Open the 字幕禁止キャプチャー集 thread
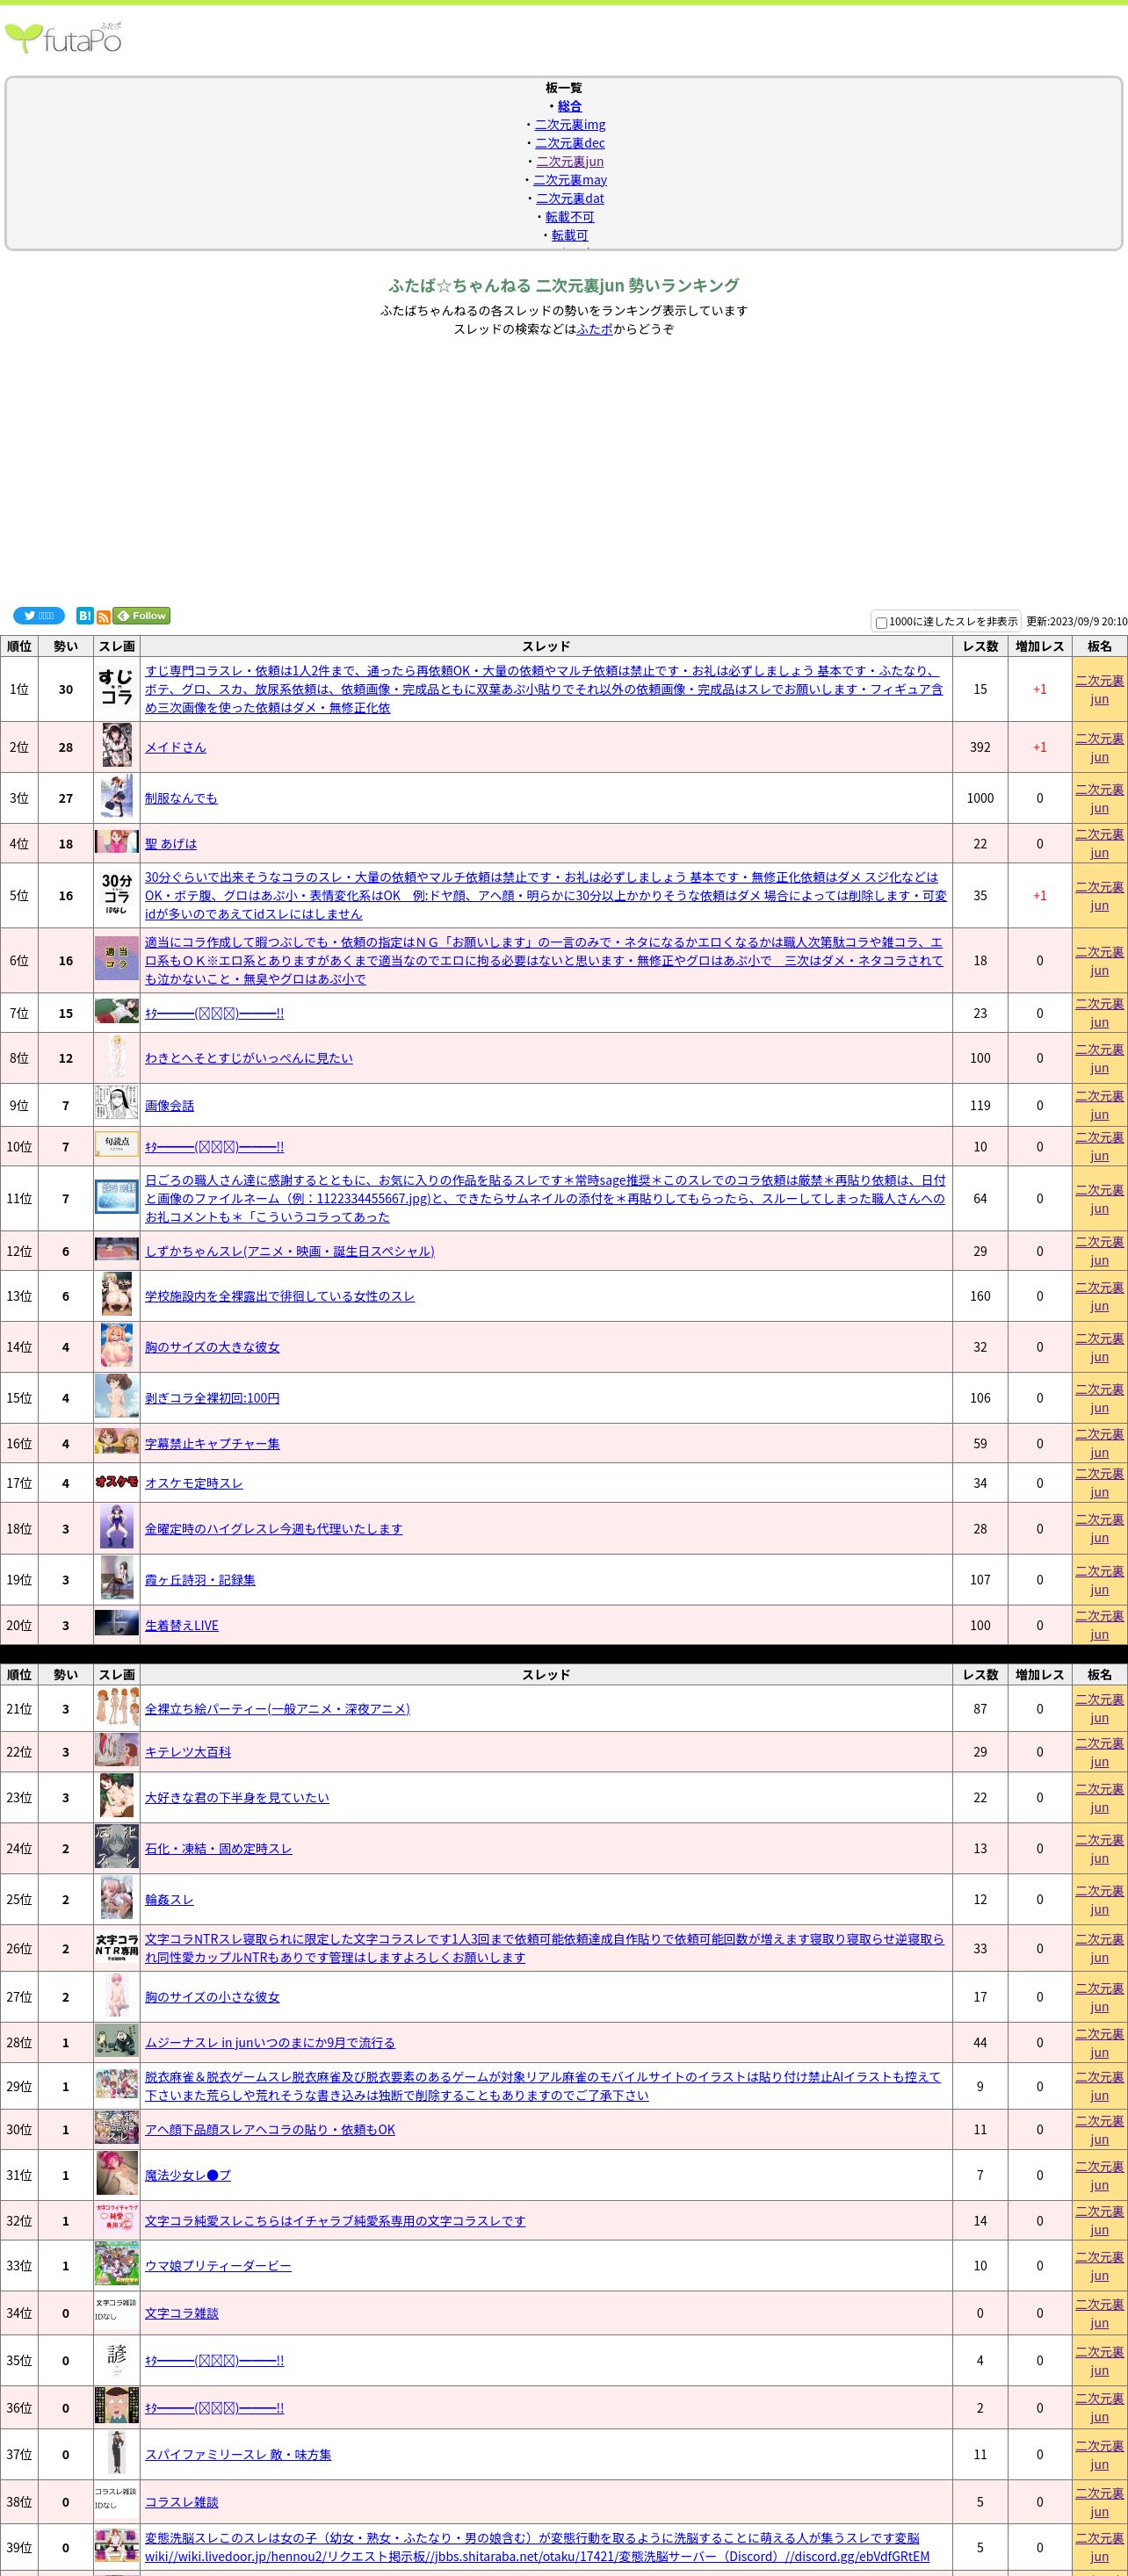Screen dimensions: 1128x2576 coord(213,1443)
